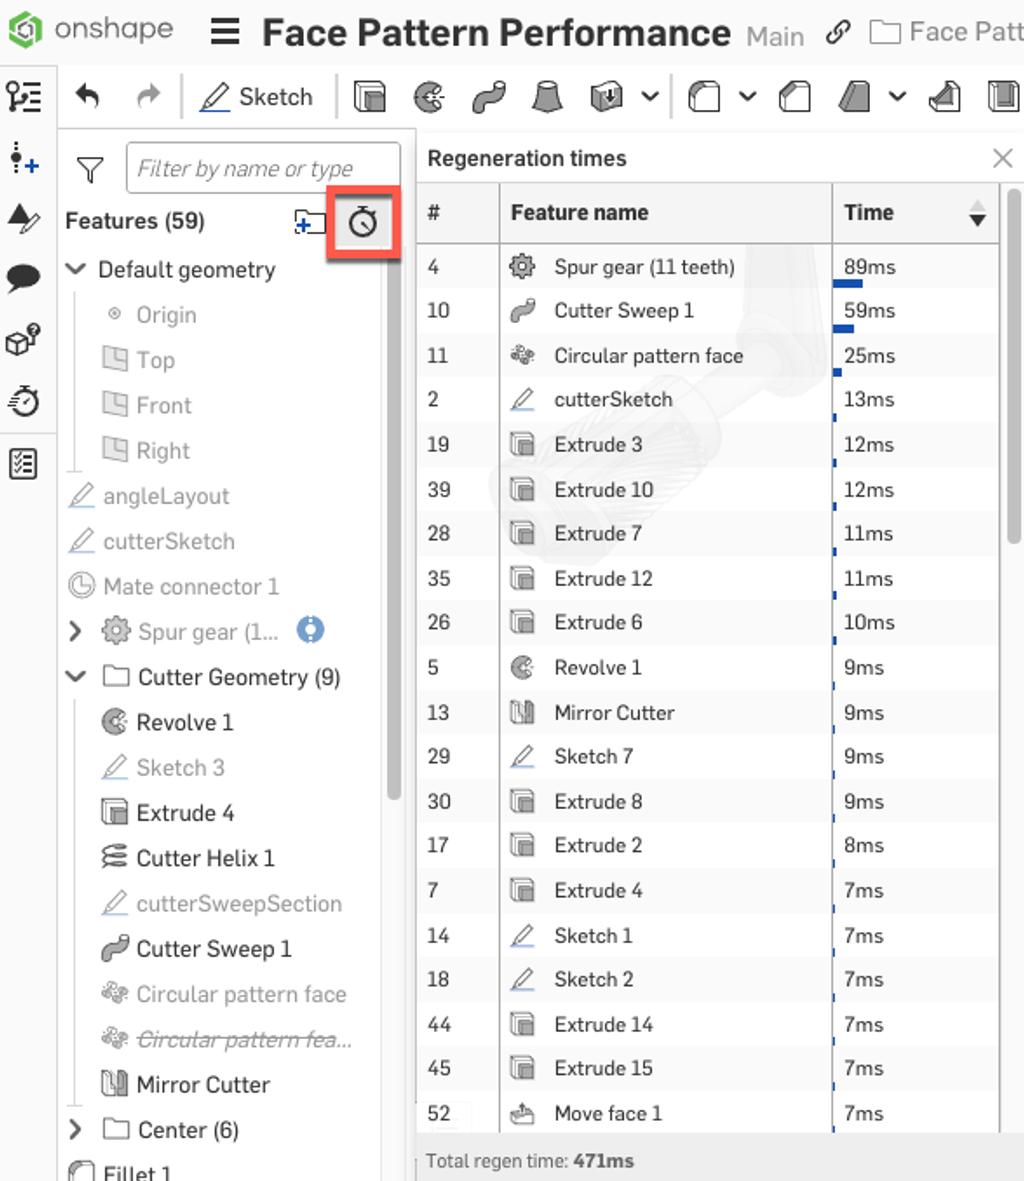Image resolution: width=1024 pixels, height=1181 pixels.
Task: Click the regeneration times stopwatch above feature tree
Action: tap(362, 222)
